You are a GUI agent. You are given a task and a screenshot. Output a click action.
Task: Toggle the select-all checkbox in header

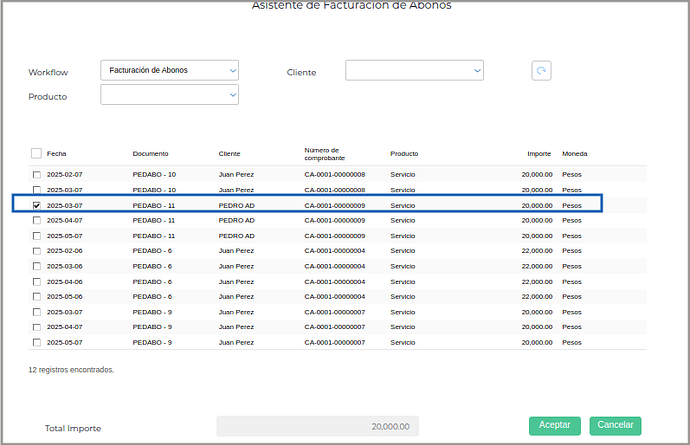[x=37, y=154]
